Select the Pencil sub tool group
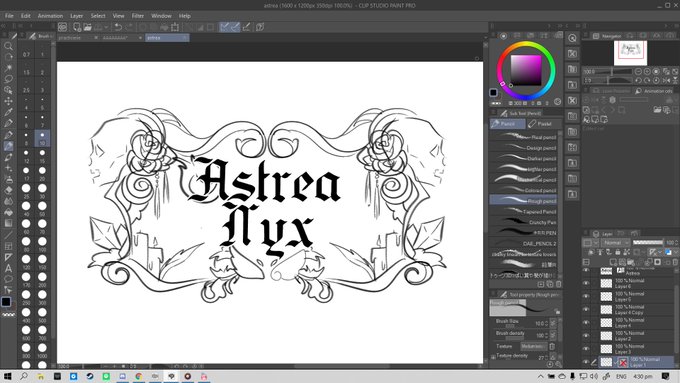 (507, 124)
